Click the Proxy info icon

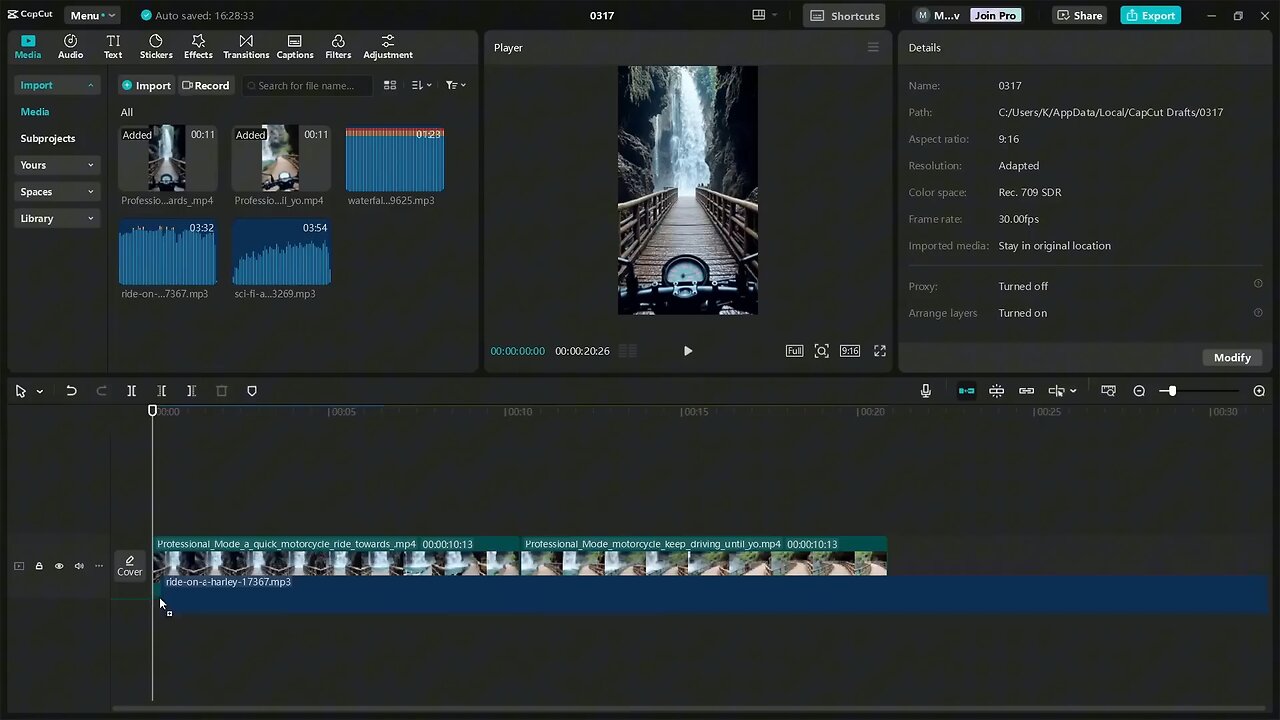[1258, 284]
